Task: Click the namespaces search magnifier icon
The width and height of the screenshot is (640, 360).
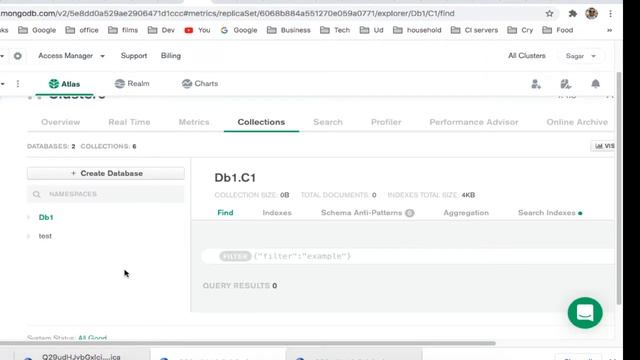Action: tap(37, 194)
